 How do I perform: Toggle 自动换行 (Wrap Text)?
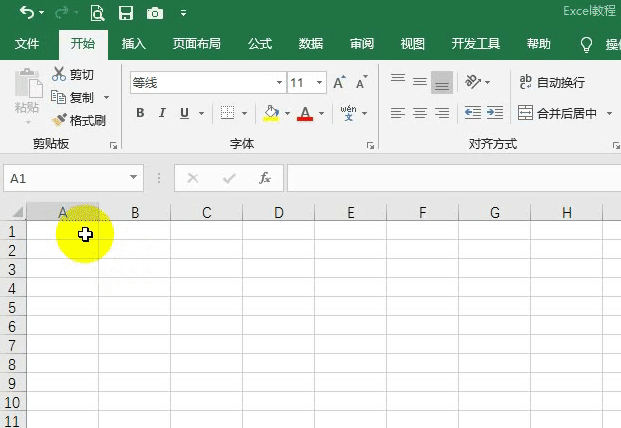pyautogui.click(x=552, y=82)
